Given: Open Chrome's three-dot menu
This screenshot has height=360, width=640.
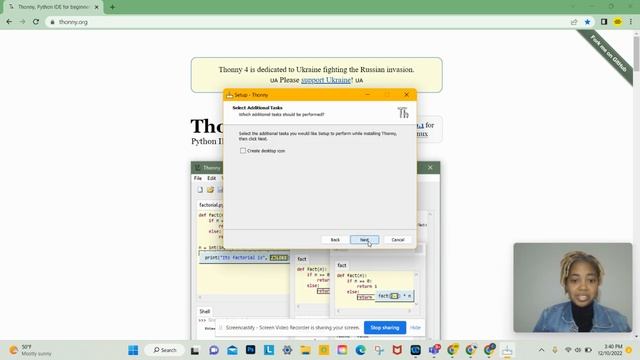Looking at the screenshot, I should [x=631, y=22].
